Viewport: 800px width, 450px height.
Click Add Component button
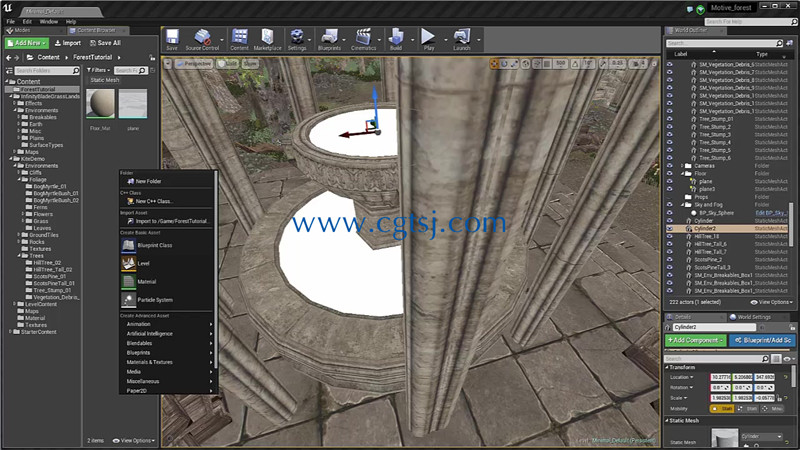point(695,340)
